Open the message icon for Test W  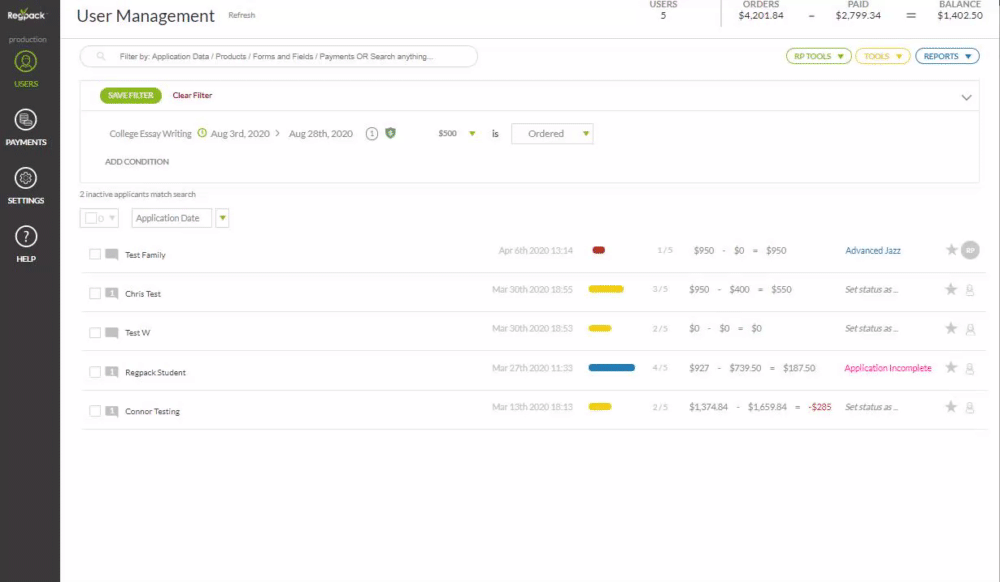tap(112, 333)
